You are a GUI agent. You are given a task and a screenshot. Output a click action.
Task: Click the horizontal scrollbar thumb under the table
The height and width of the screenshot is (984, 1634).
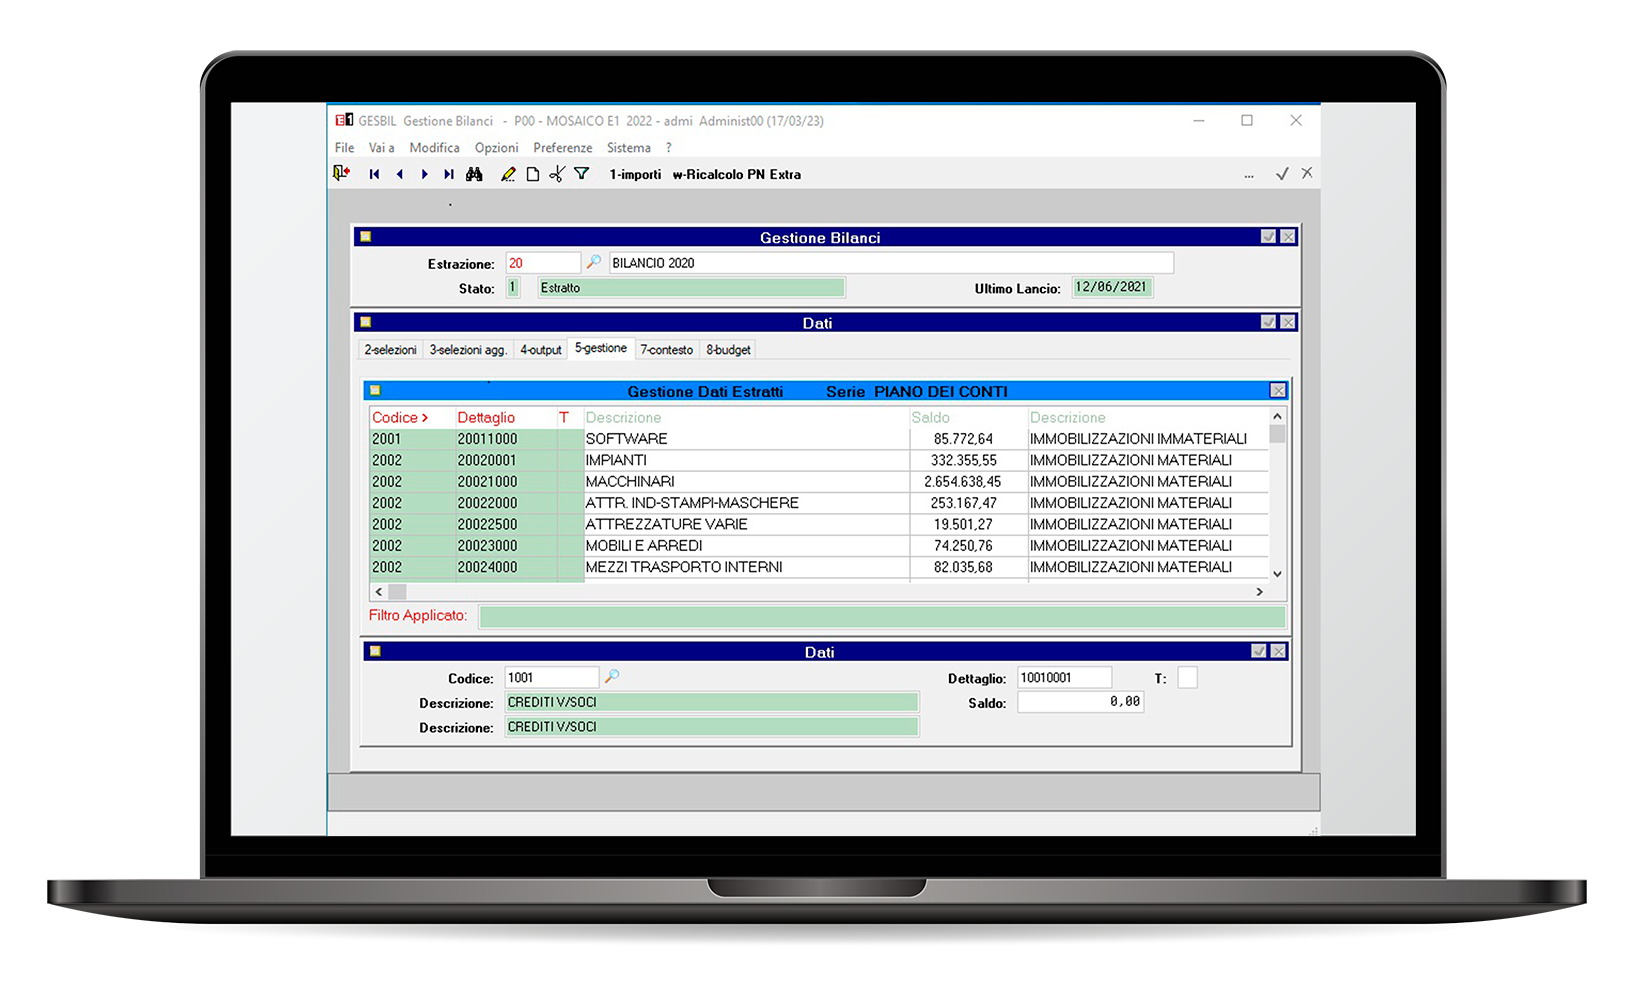click(x=398, y=592)
